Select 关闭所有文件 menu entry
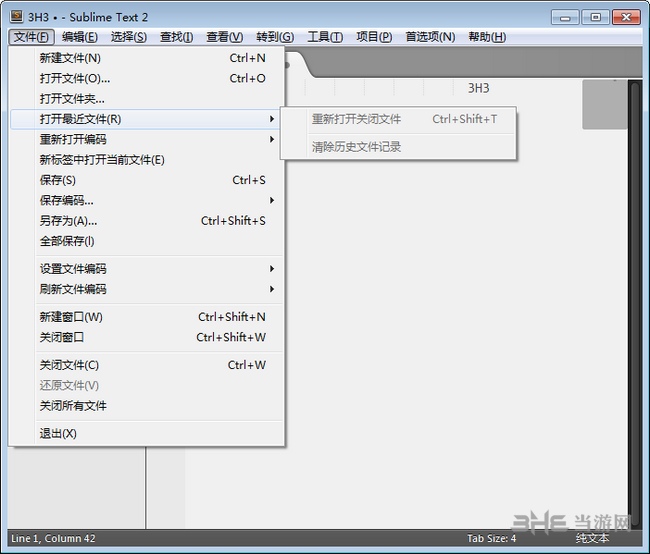This screenshot has width=650, height=554. coord(147,406)
